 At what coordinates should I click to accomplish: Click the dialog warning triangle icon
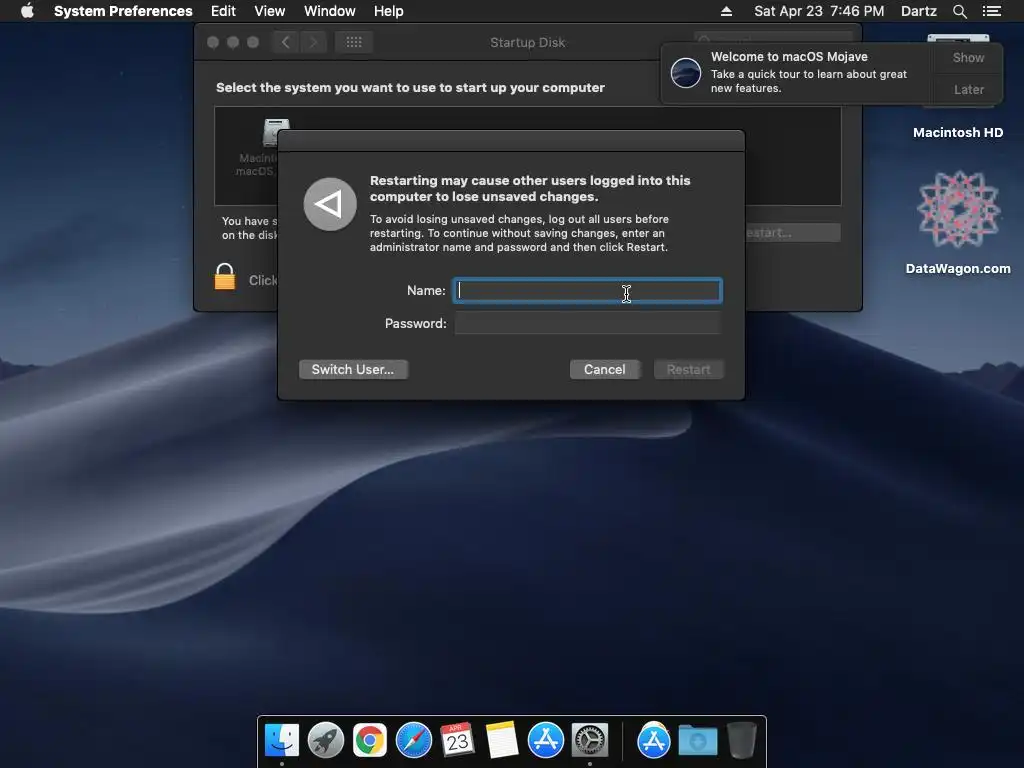coord(330,204)
